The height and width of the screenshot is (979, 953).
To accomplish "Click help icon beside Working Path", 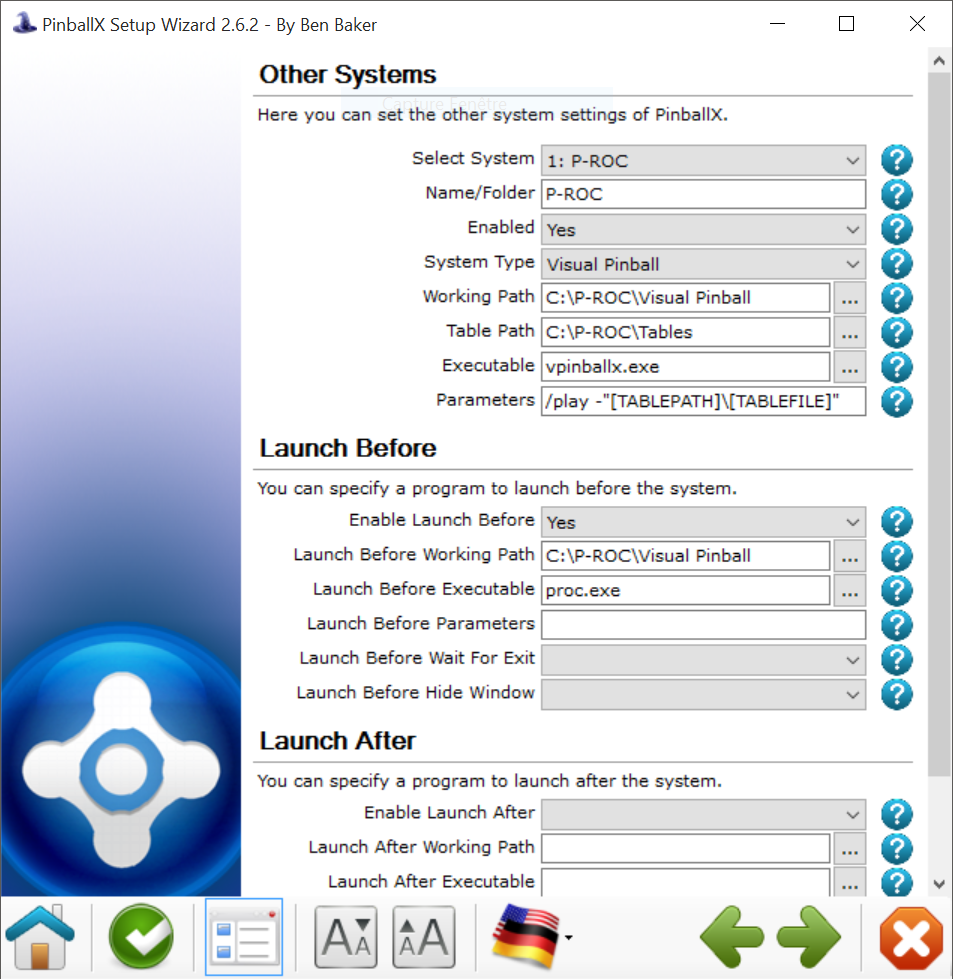I will (897, 298).
